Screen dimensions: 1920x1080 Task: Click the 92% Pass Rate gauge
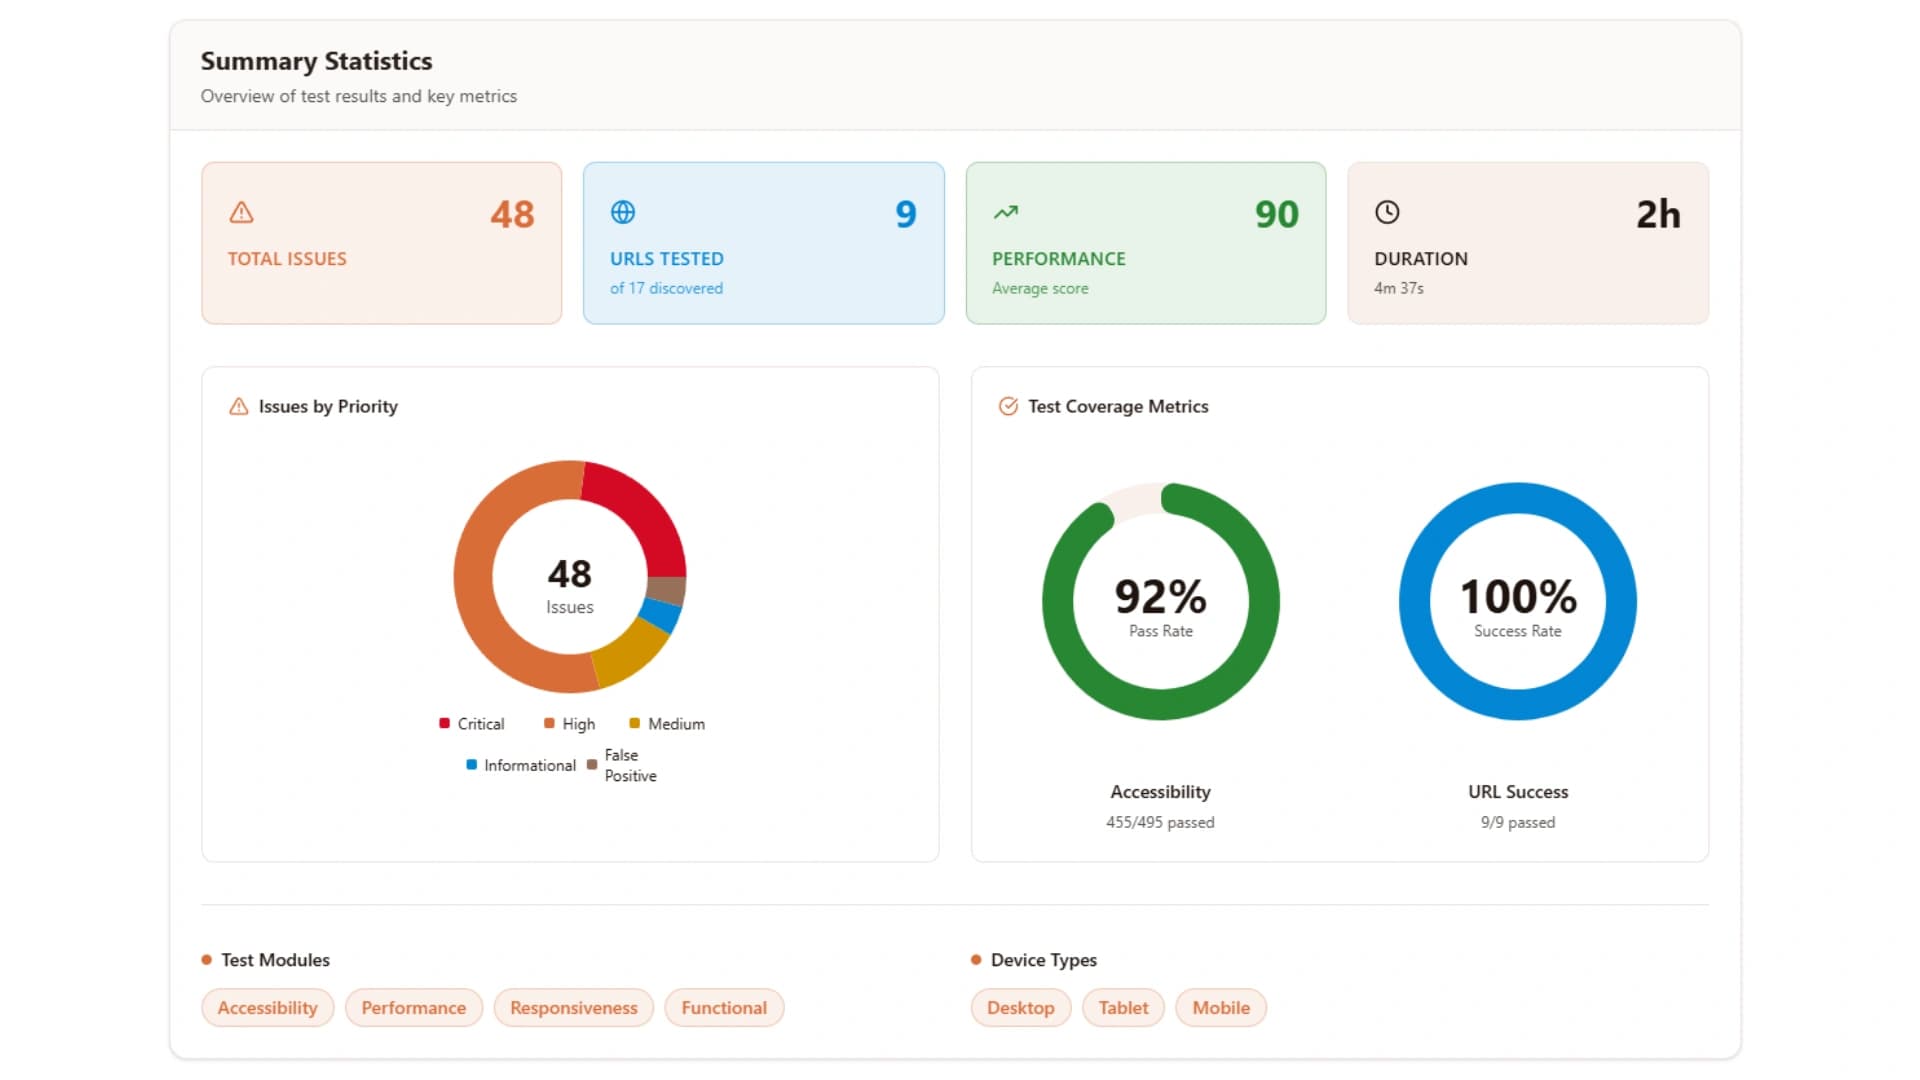coord(1160,602)
